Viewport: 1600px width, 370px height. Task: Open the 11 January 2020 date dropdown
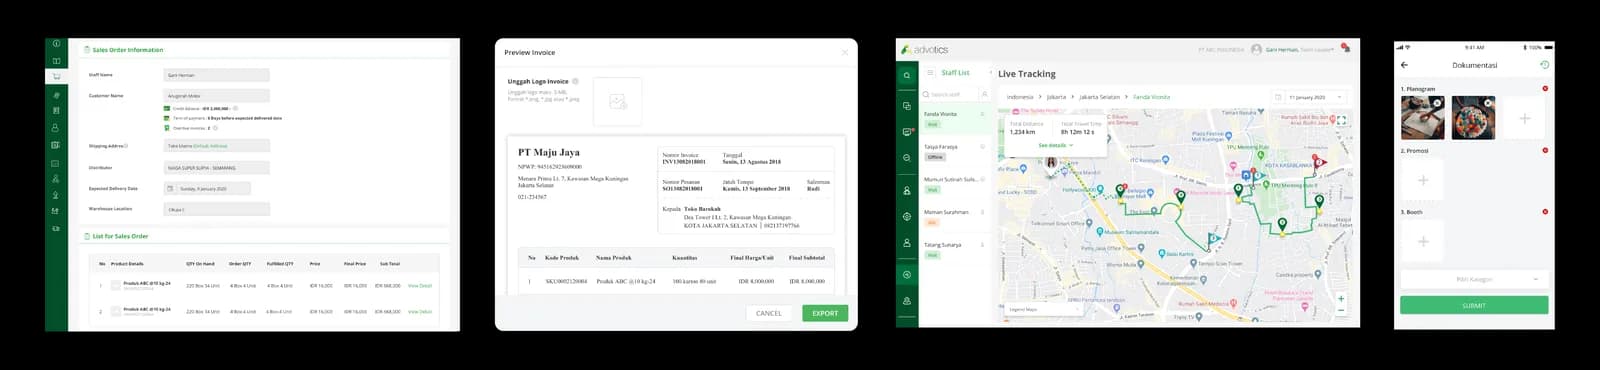pos(1309,97)
